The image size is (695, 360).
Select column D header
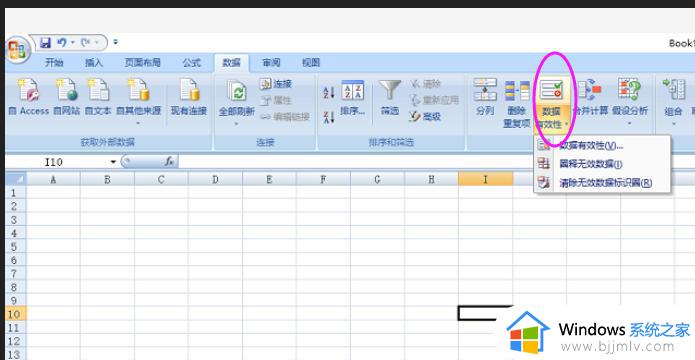pos(215,179)
